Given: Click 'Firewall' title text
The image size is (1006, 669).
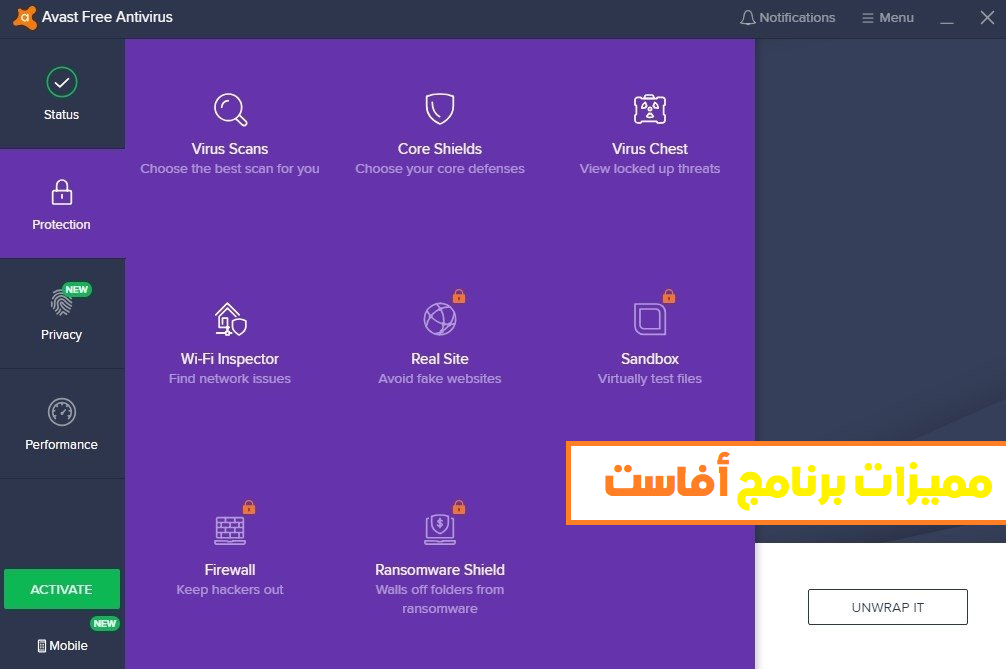Looking at the screenshot, I should [230, 570].
